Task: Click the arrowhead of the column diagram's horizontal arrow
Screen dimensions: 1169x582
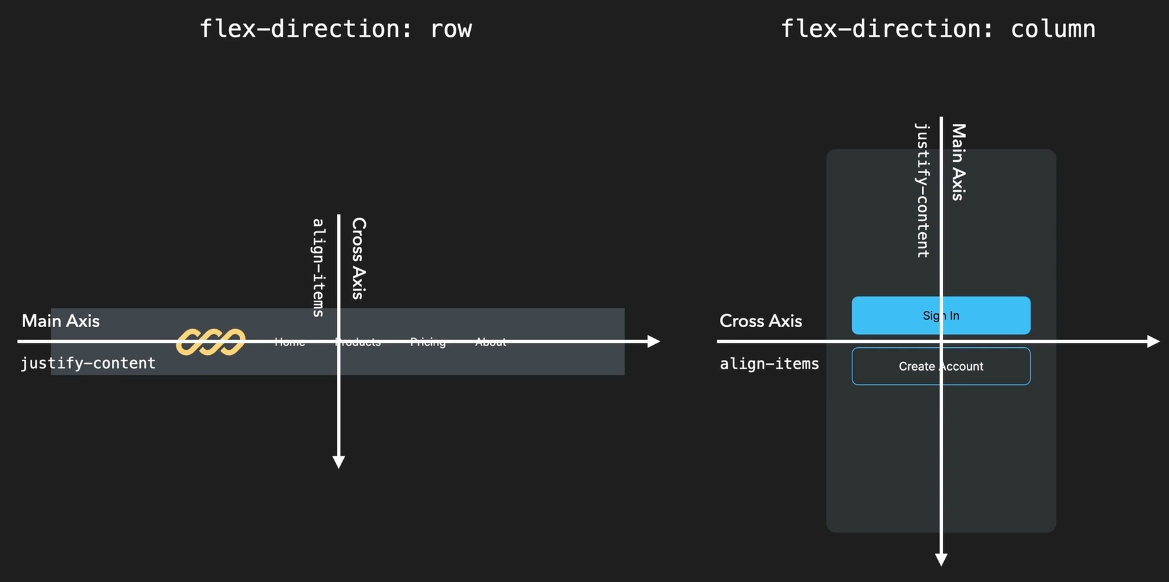Action: point(1153,342)
